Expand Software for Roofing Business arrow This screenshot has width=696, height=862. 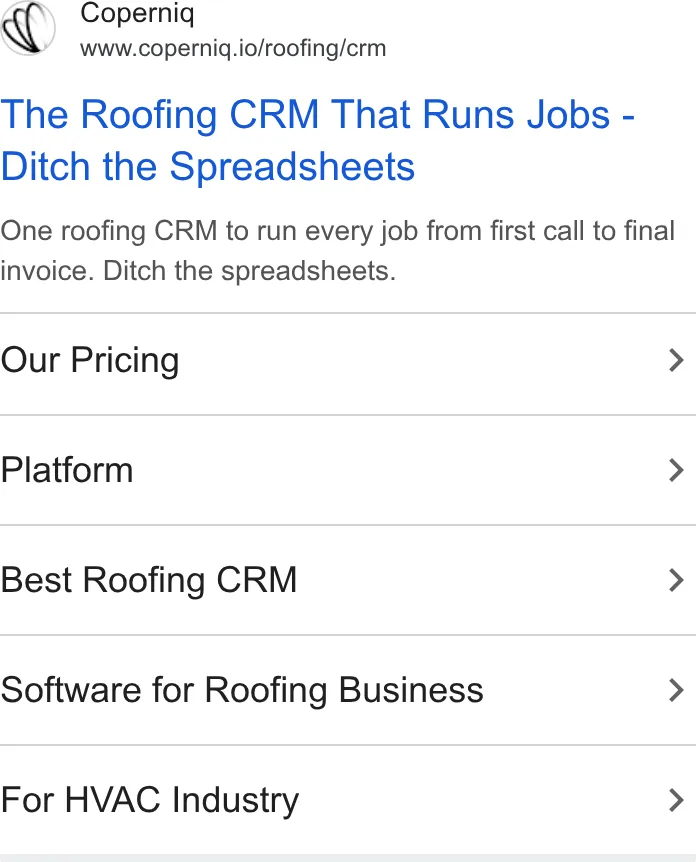pos(676,690)
